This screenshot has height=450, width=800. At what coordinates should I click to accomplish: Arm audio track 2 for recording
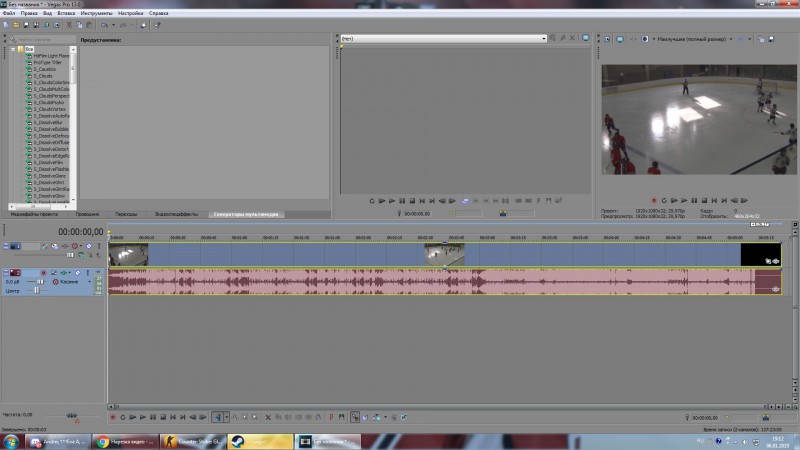click(44, 273)
